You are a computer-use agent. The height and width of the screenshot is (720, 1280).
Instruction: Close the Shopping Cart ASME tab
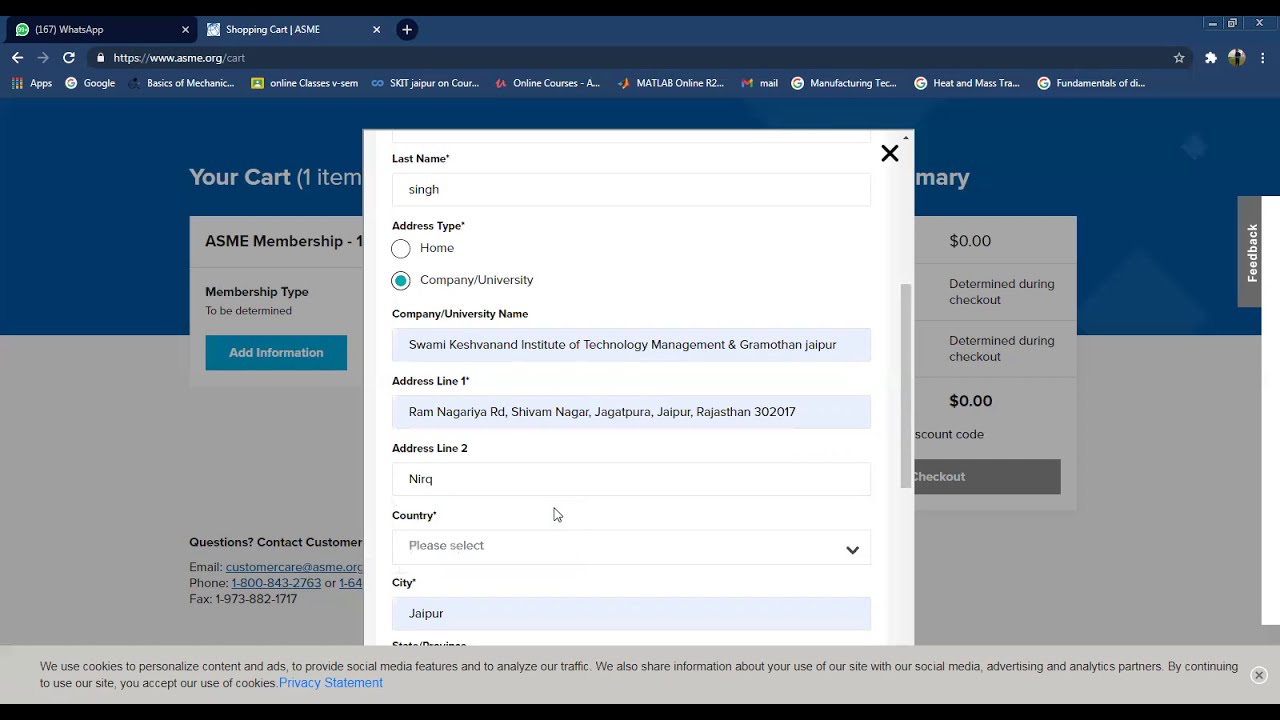(x=376, y=30)
